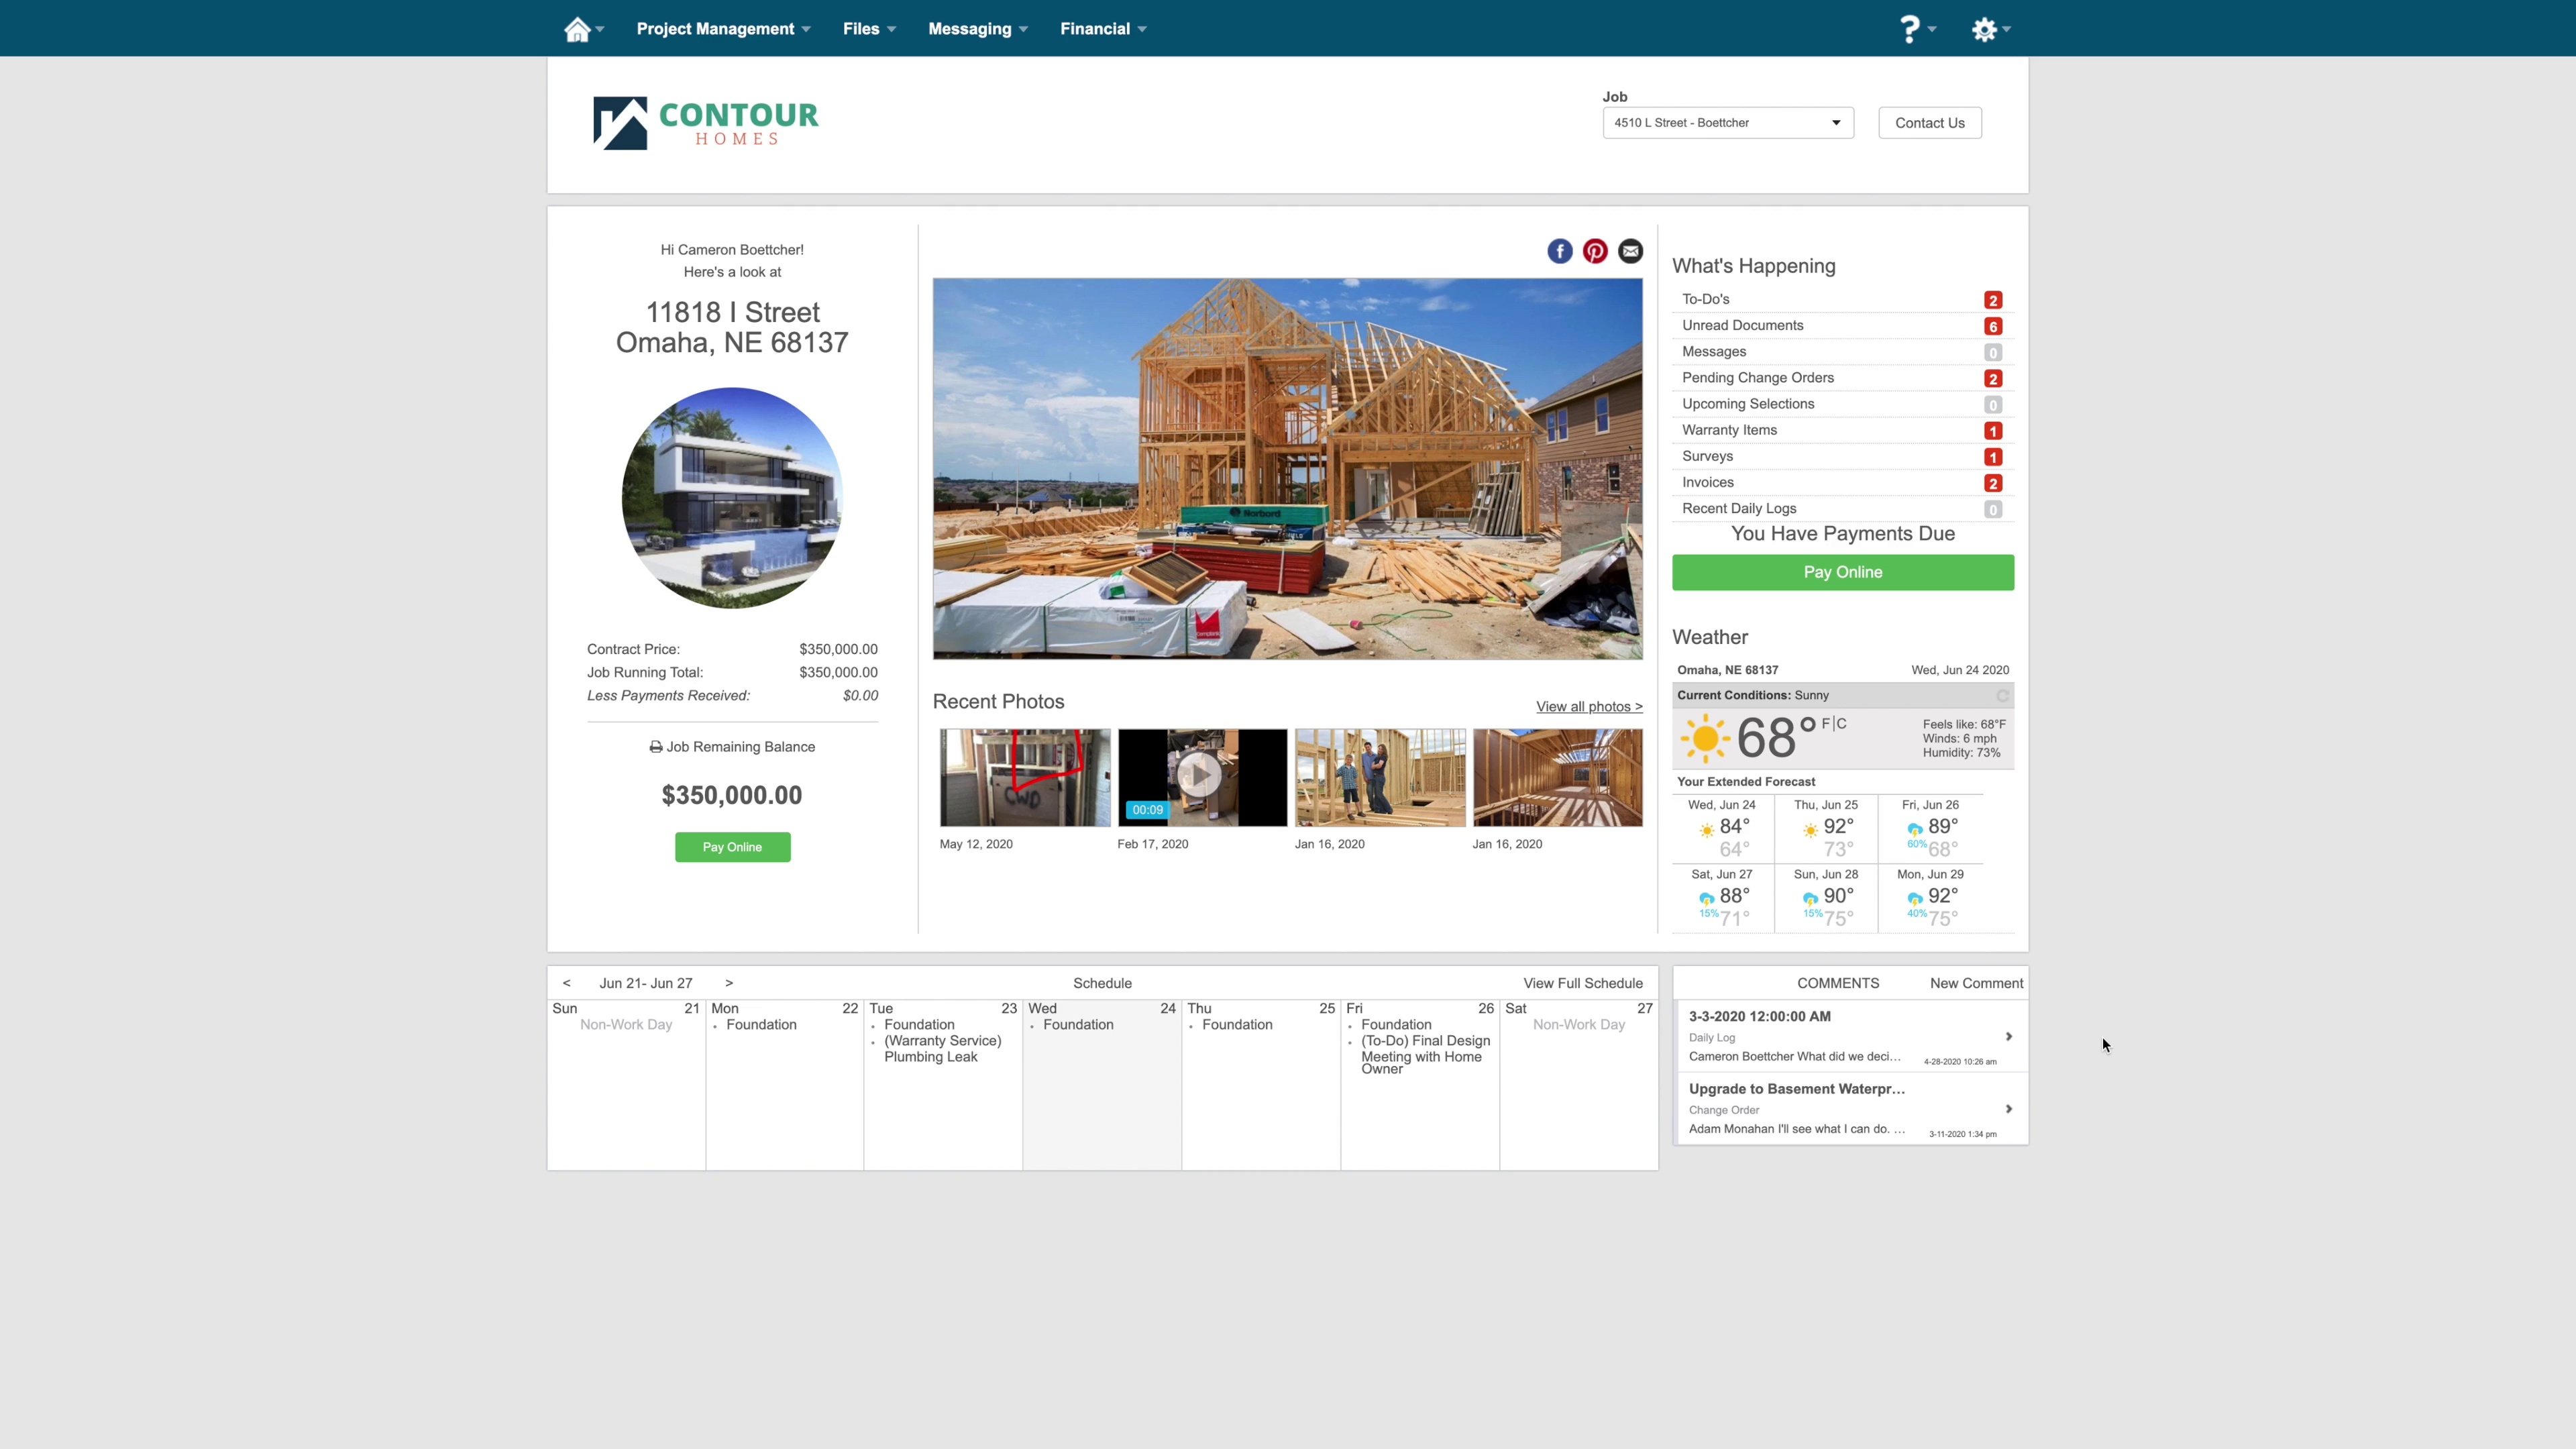
Task: Open the settings gear menu
Action: [1984, 29]
